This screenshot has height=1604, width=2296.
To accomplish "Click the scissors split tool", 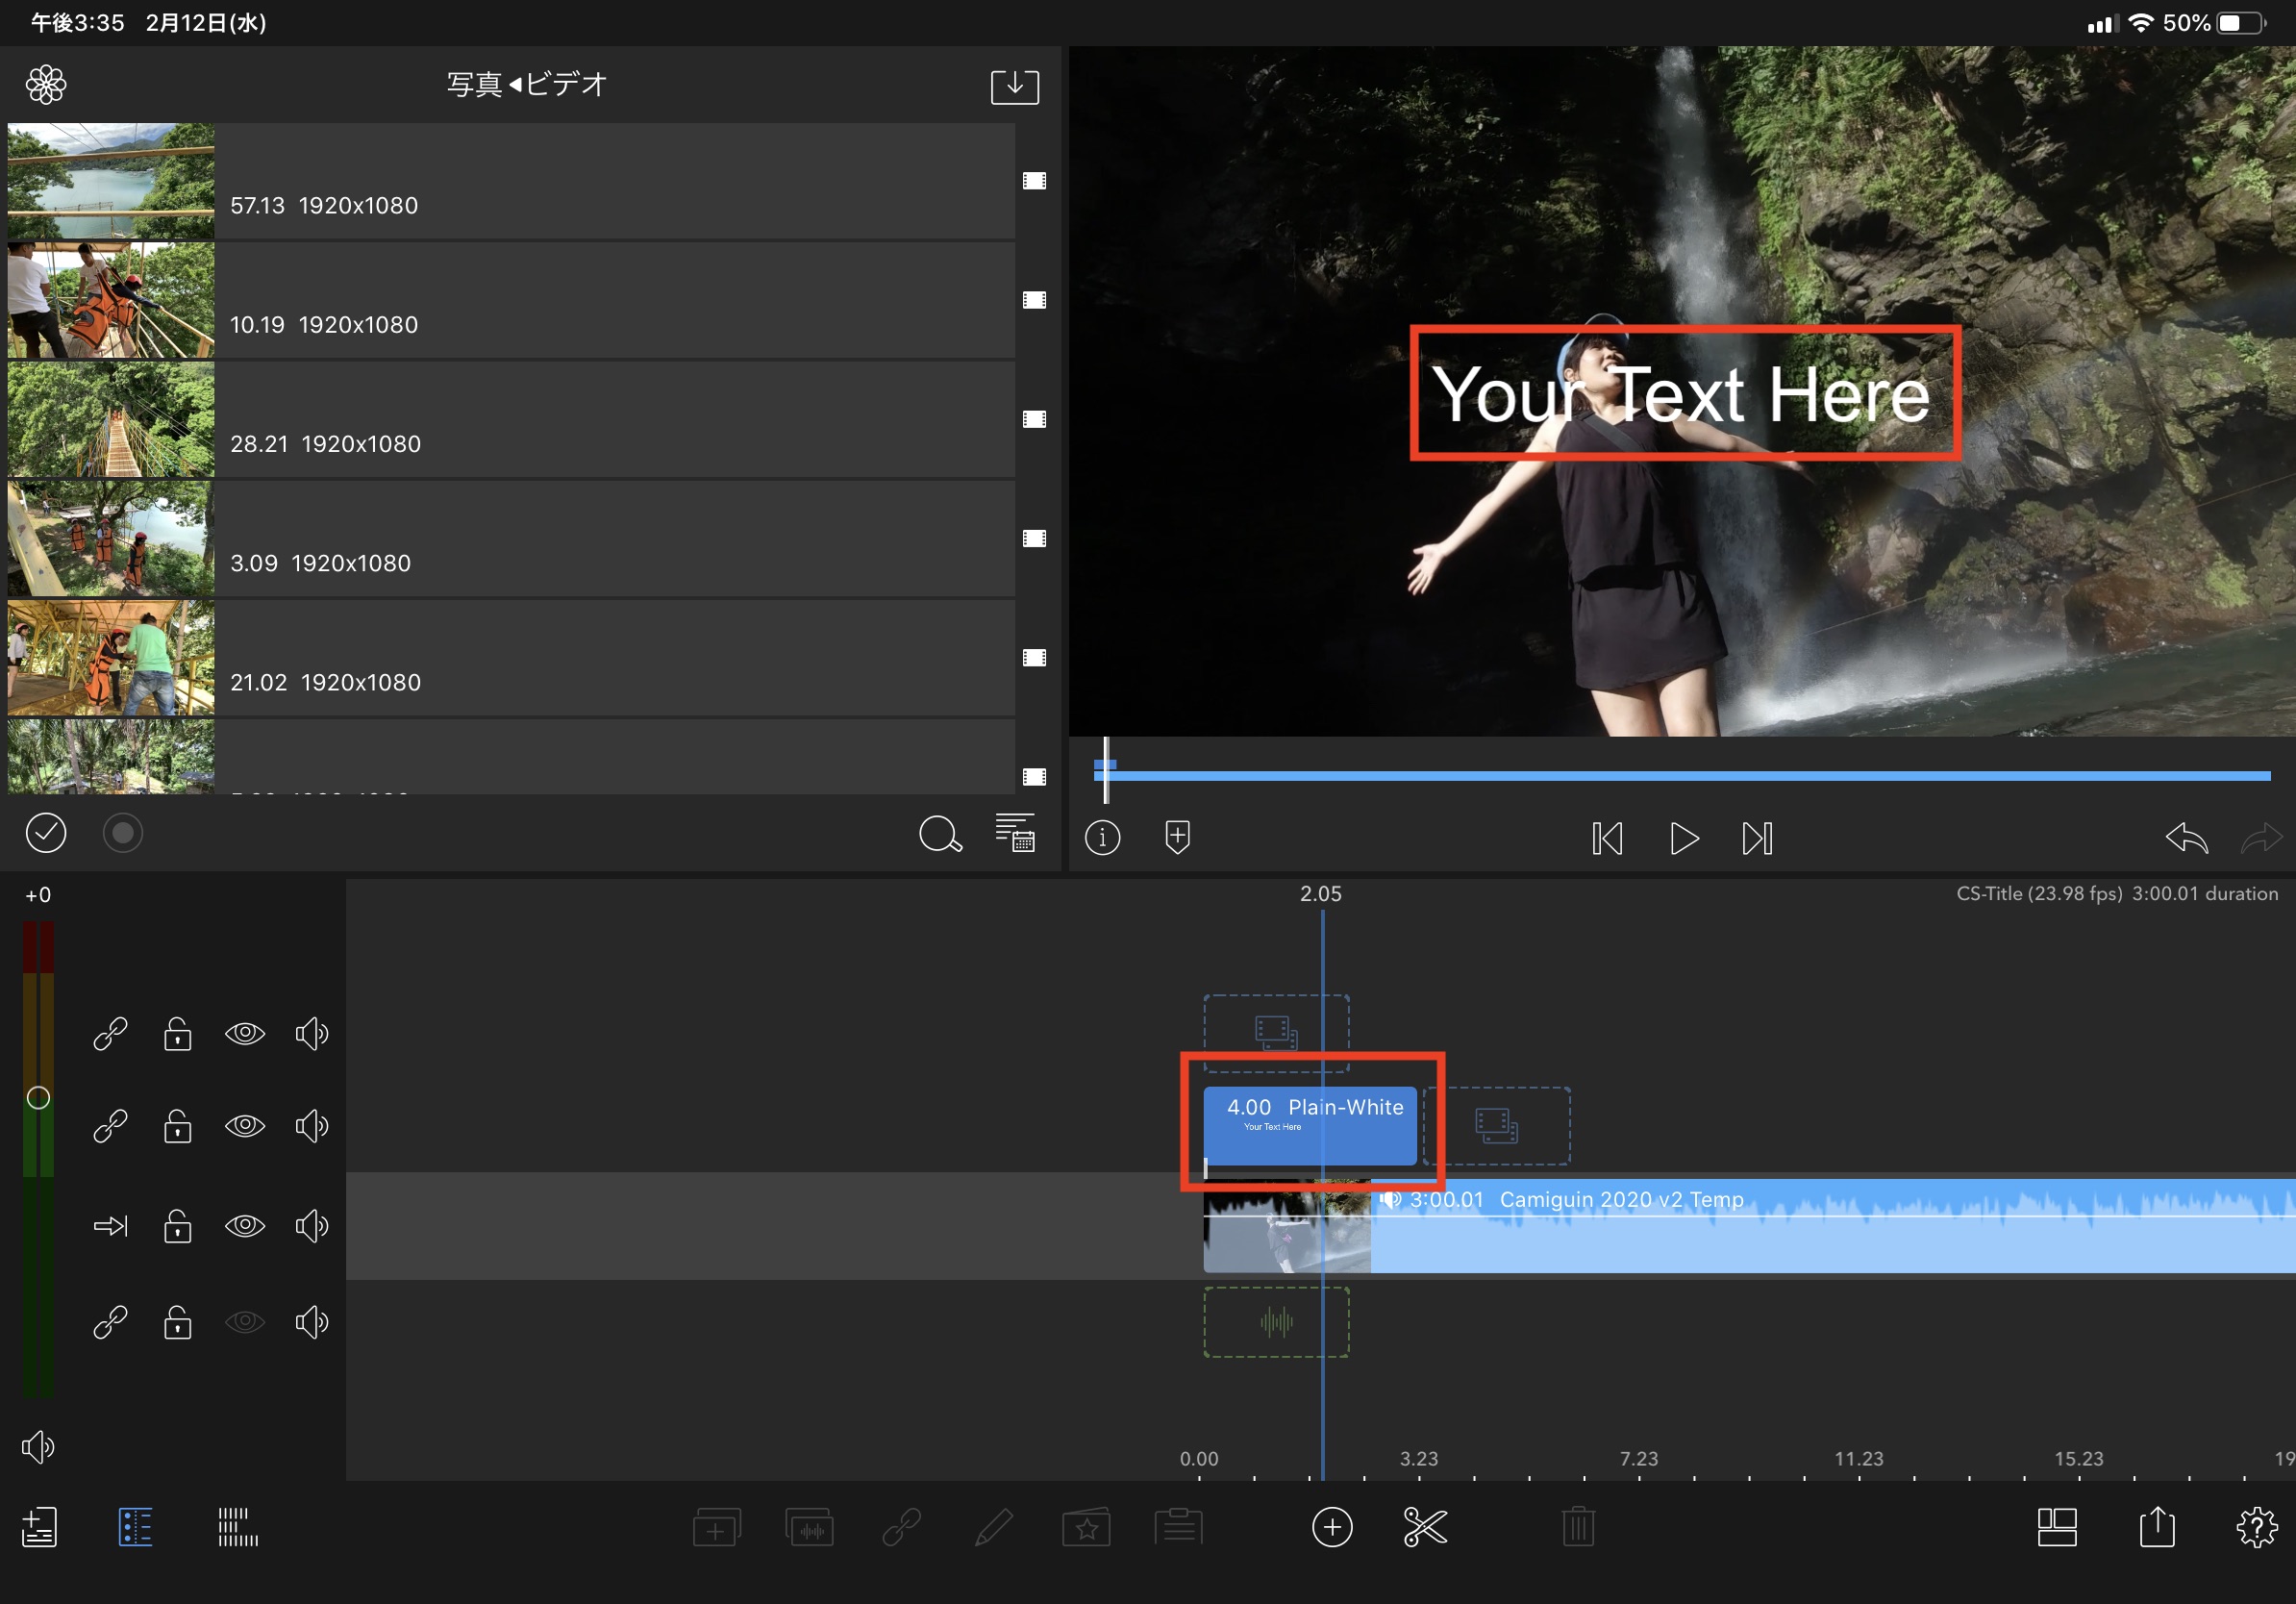I will (1424, 1527).
